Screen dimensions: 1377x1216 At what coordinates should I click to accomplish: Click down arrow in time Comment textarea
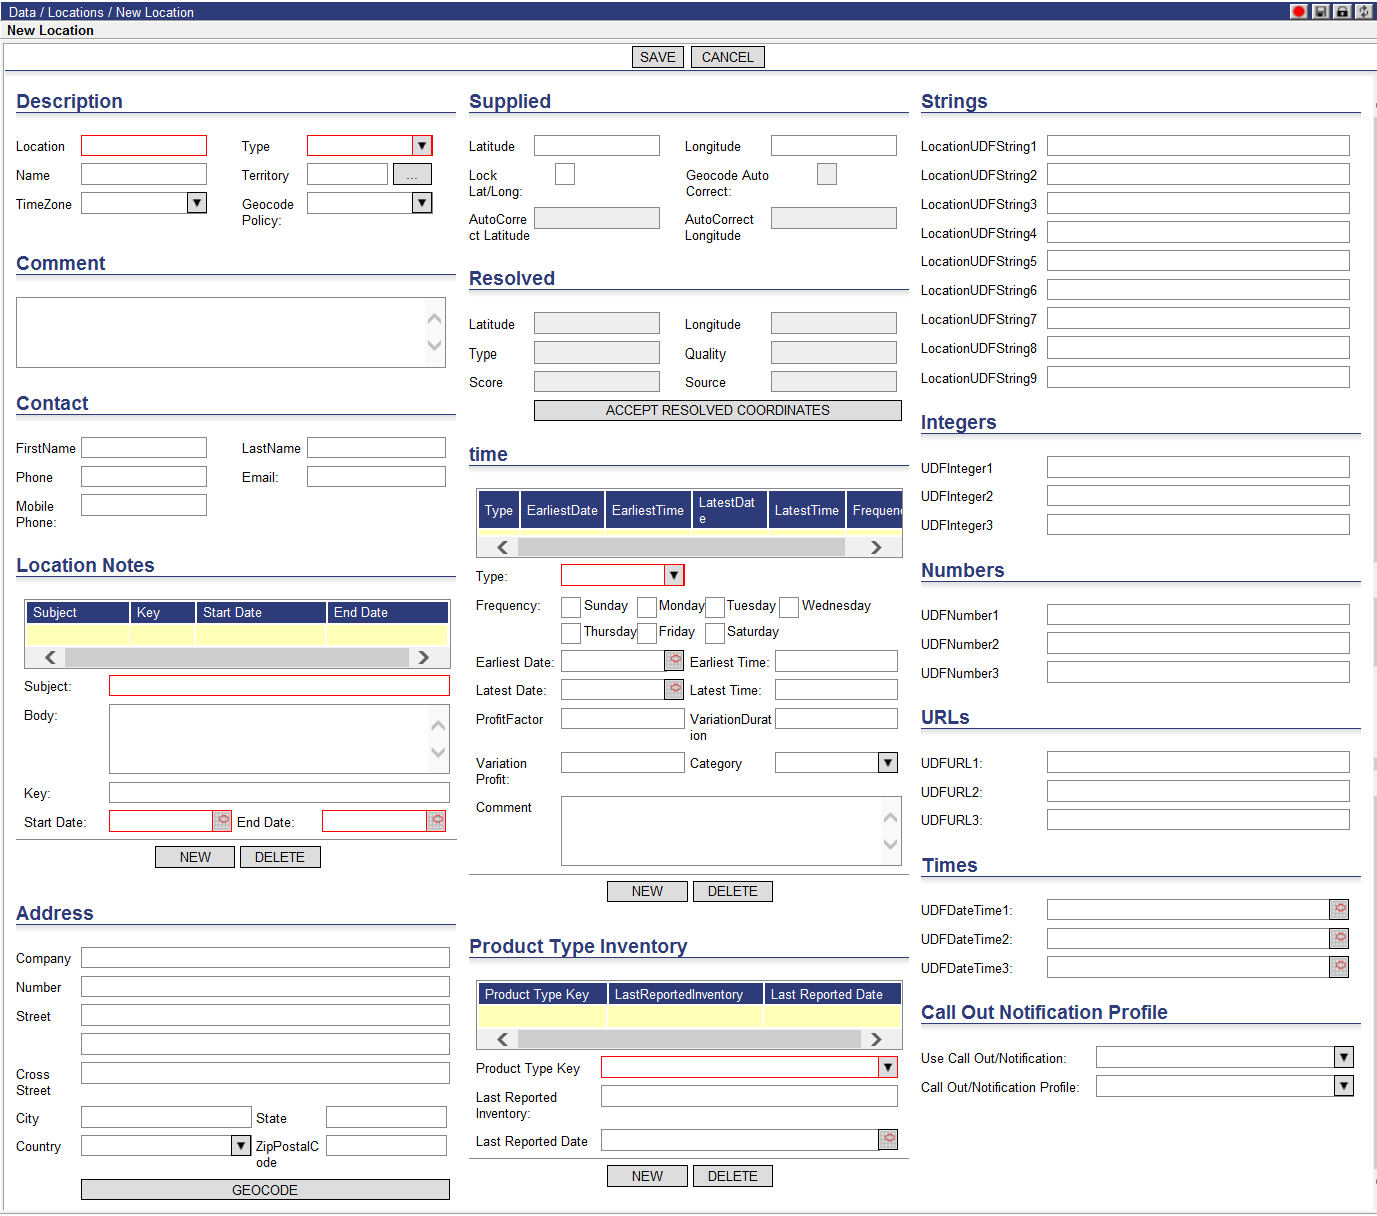pyautogui.click(x=891, y=844)
